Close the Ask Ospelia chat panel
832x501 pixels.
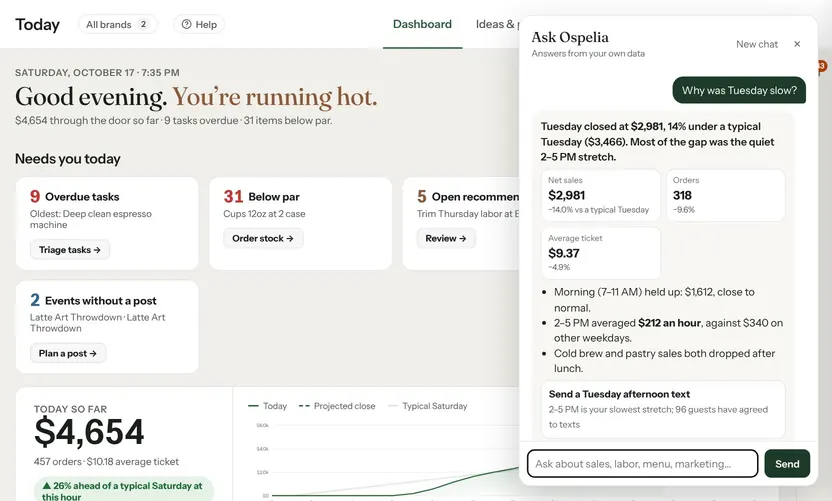[796, 44]
